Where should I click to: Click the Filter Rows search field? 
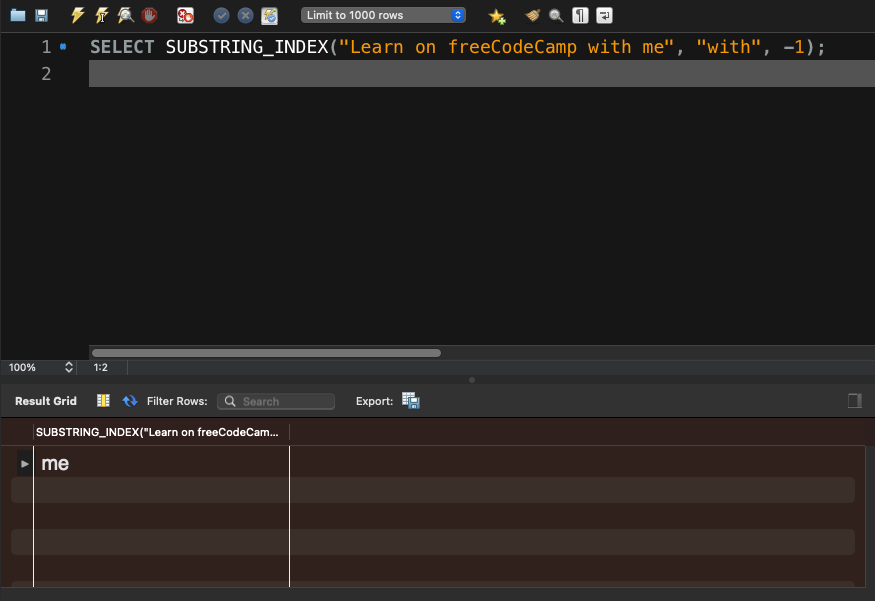point(276,401)
